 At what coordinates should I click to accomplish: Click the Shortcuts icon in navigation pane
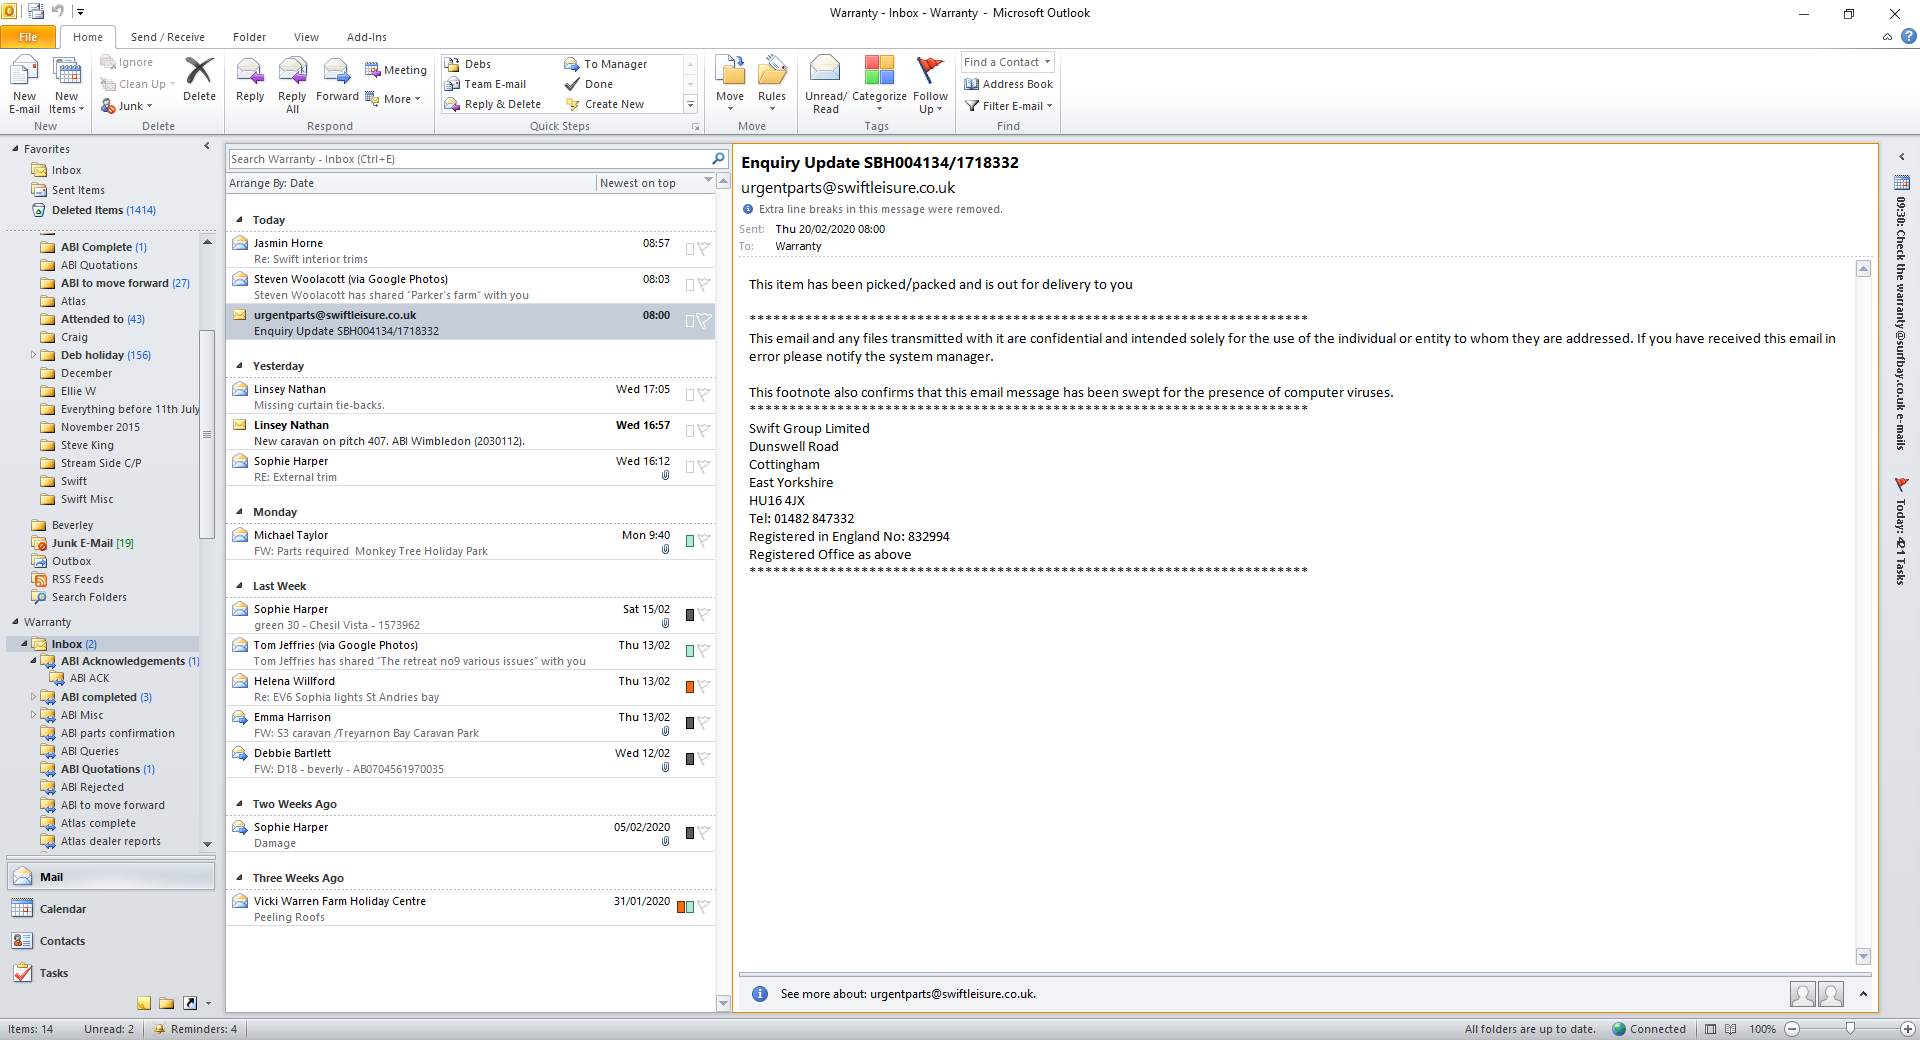click(190, 1003)
